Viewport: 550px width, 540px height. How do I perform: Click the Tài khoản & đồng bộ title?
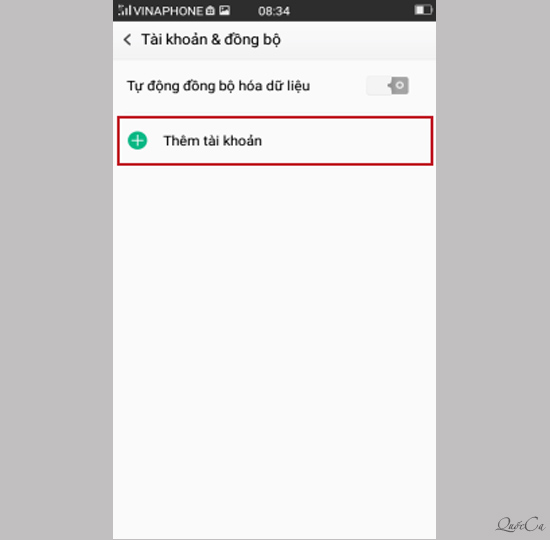211,40
